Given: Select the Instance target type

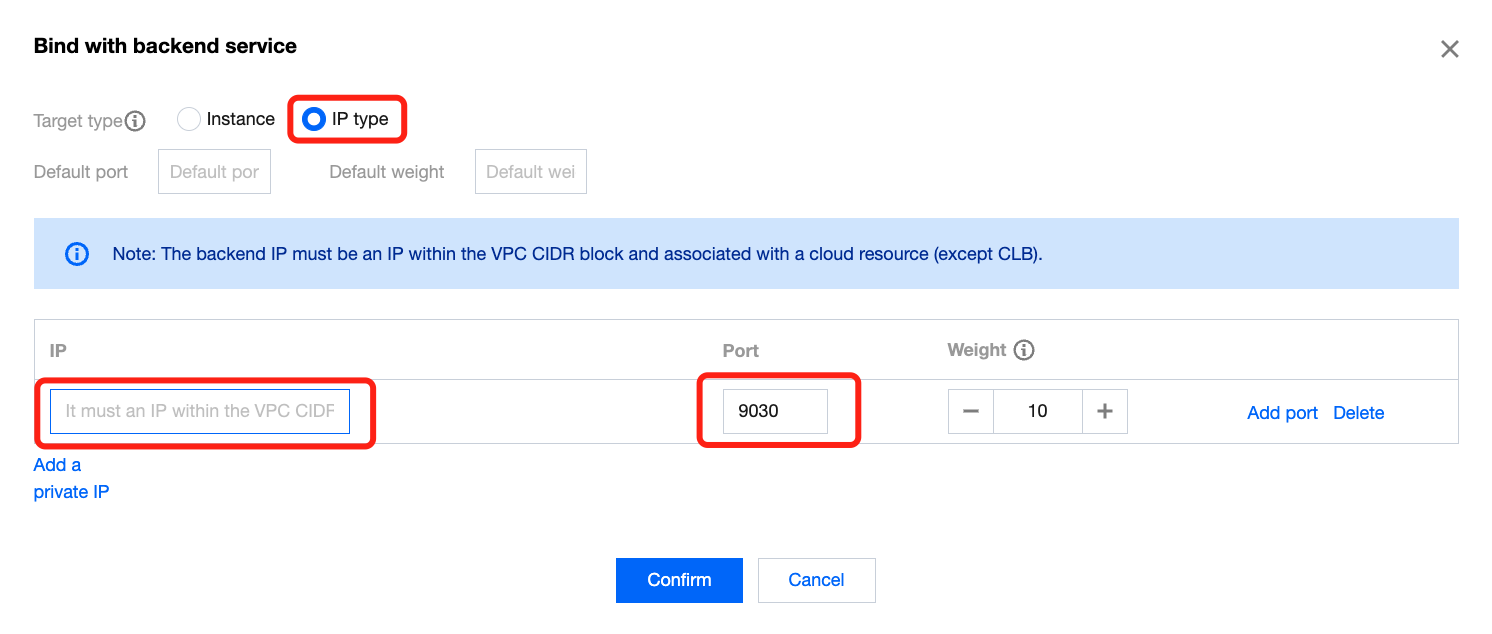Looking at the screenshot, I should coord(189,119).
